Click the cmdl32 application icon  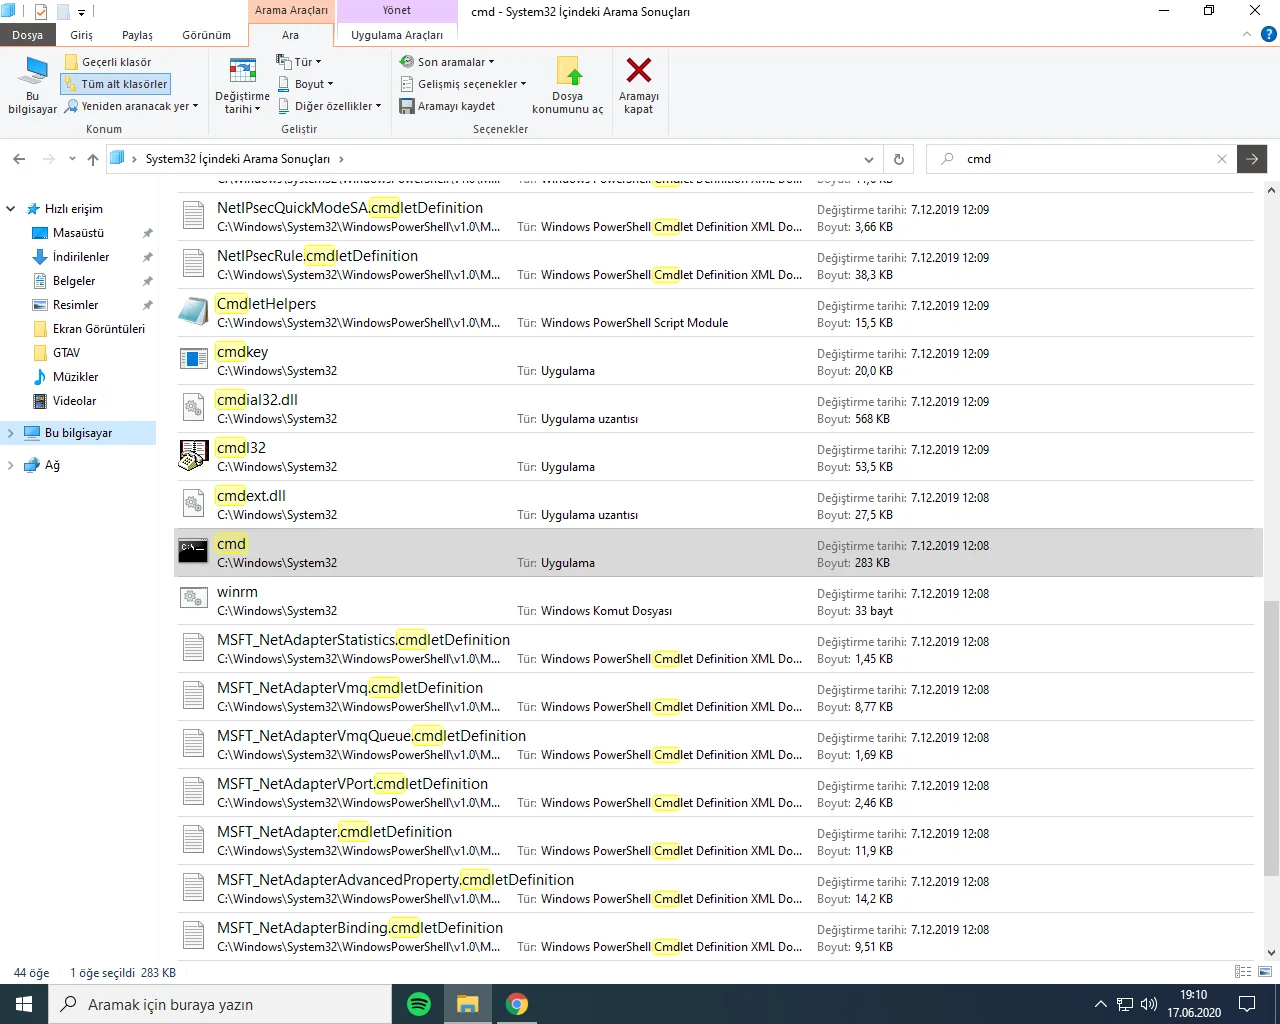(193, 455)
